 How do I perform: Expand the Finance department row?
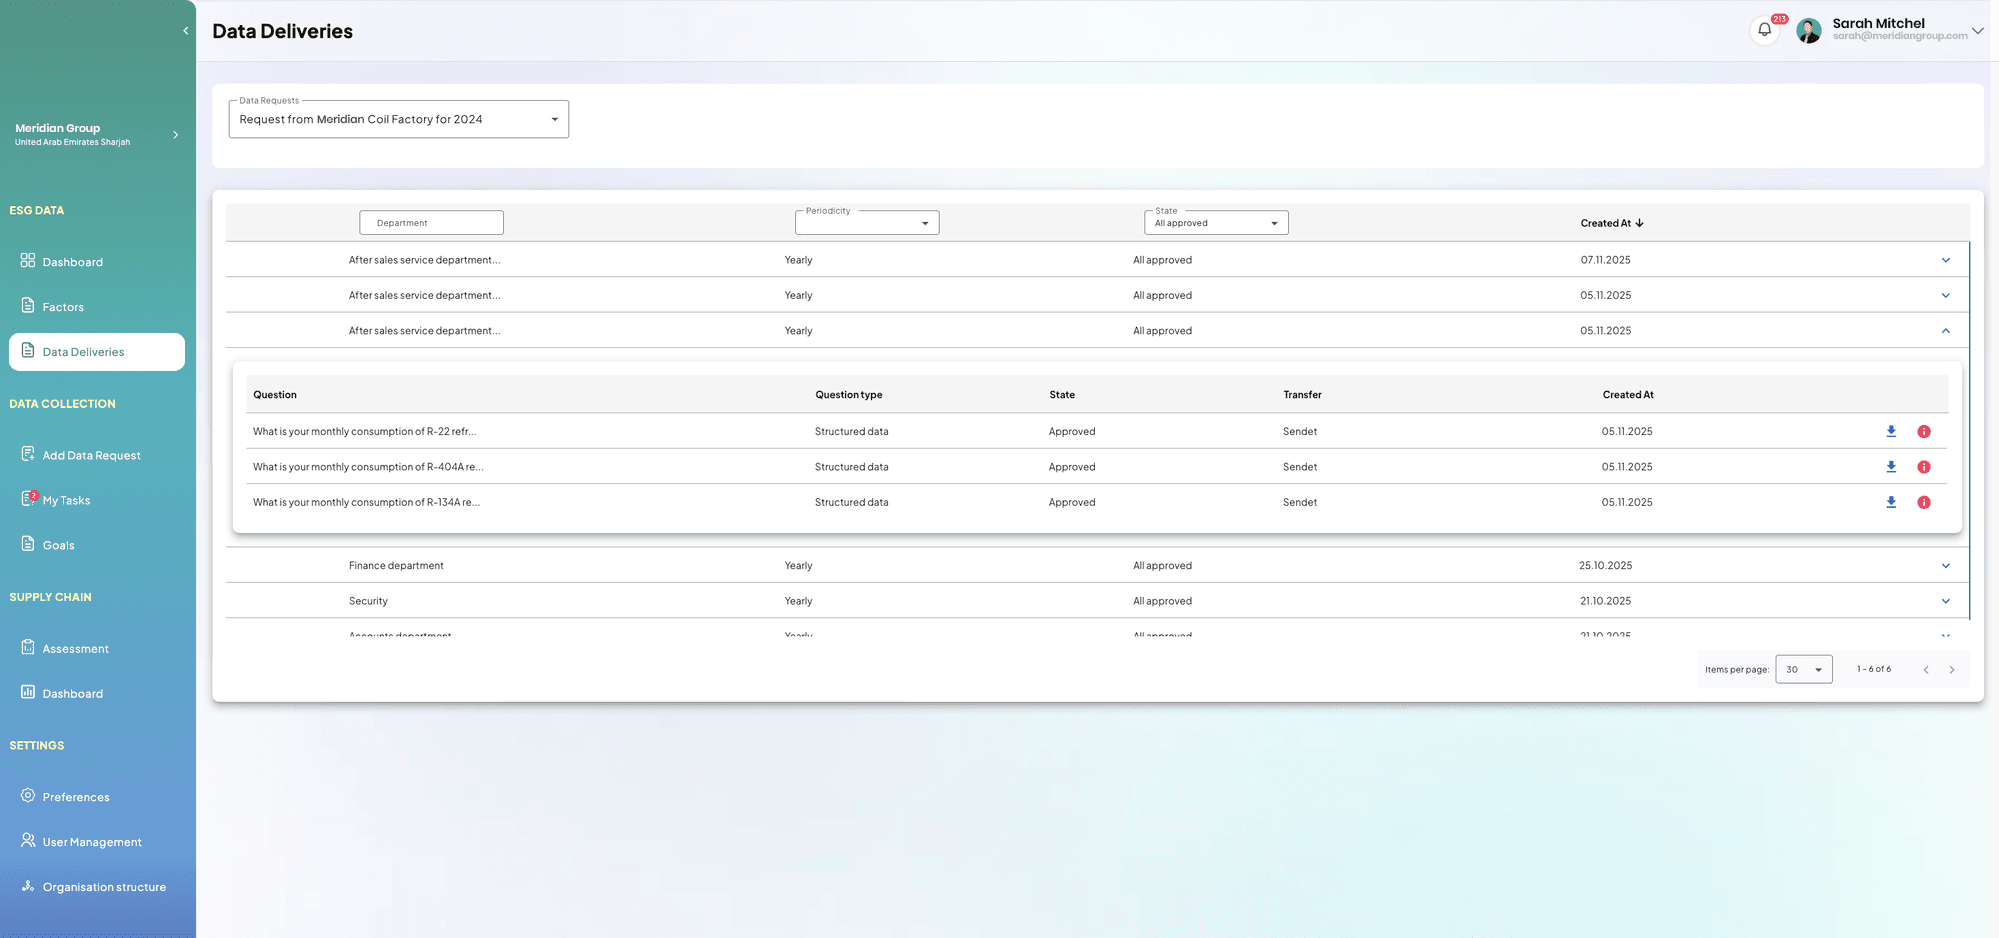click(1945, 566)
